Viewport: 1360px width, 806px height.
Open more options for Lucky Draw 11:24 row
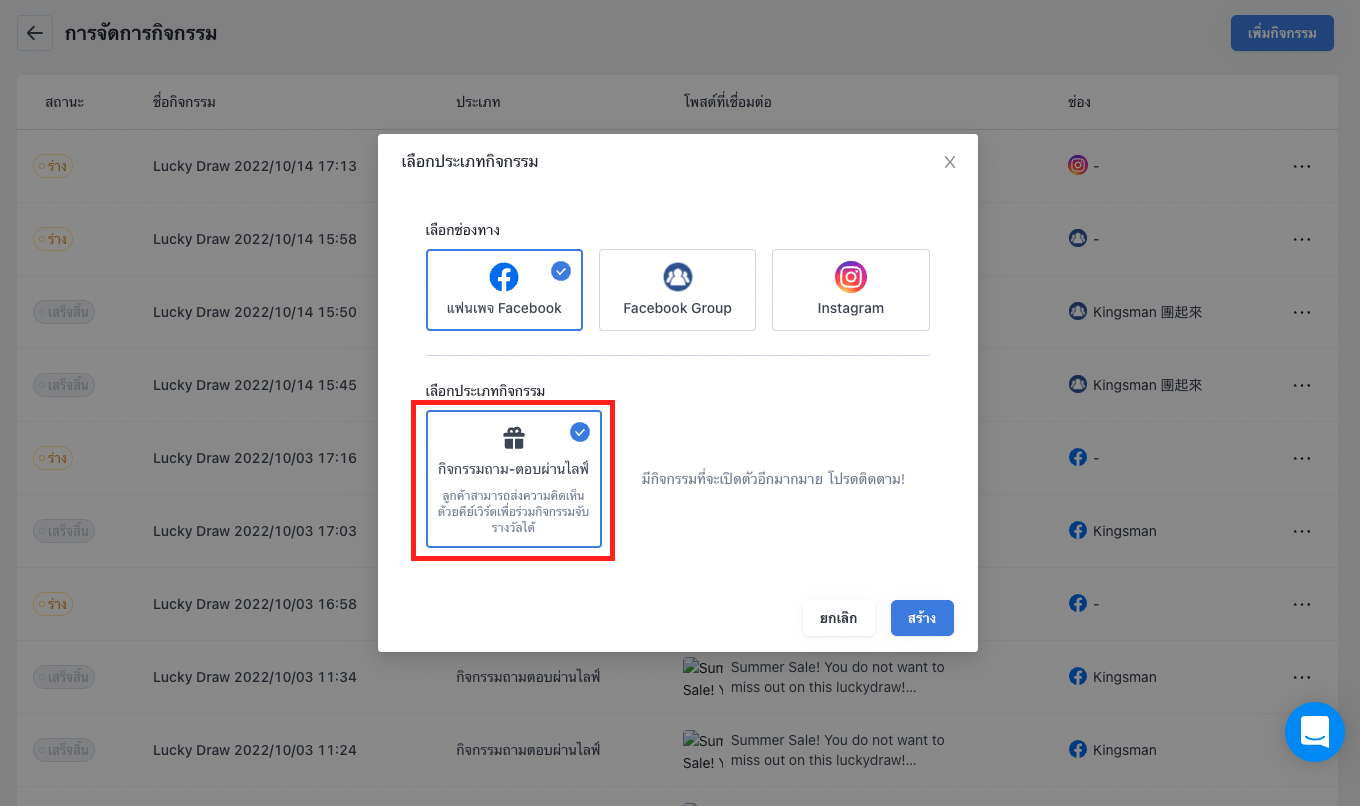pyautogui.click(x=1301, y=750)
